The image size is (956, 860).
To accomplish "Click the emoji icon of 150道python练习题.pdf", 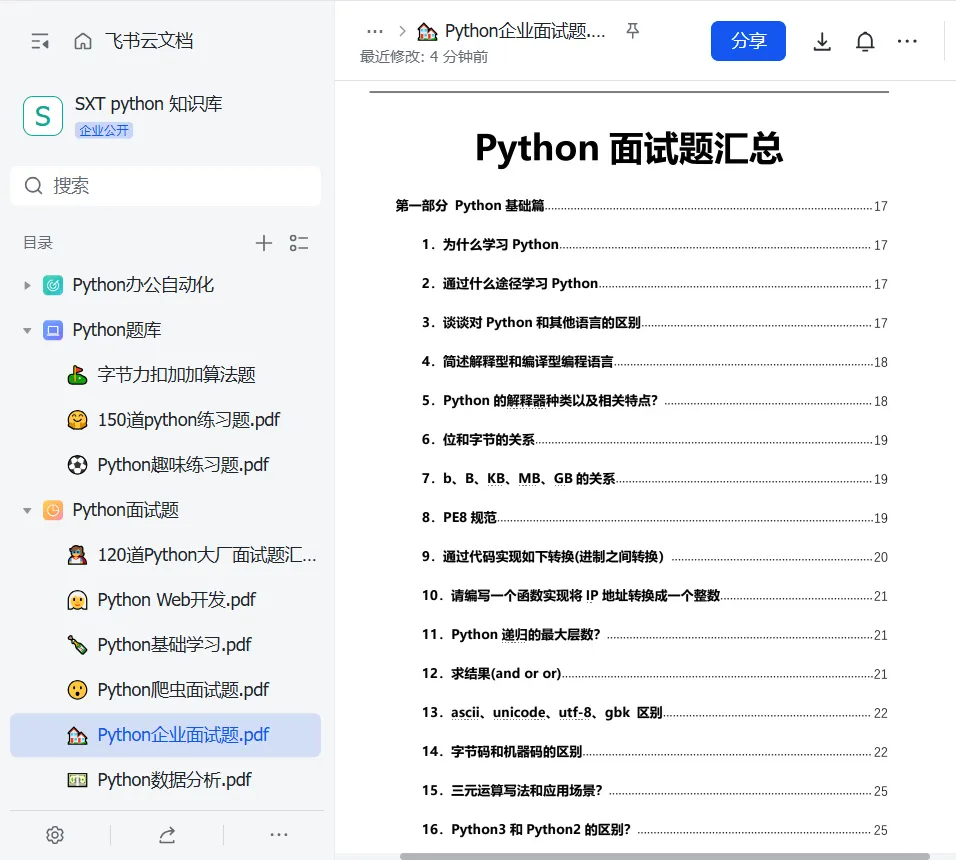I will point(77,420).
